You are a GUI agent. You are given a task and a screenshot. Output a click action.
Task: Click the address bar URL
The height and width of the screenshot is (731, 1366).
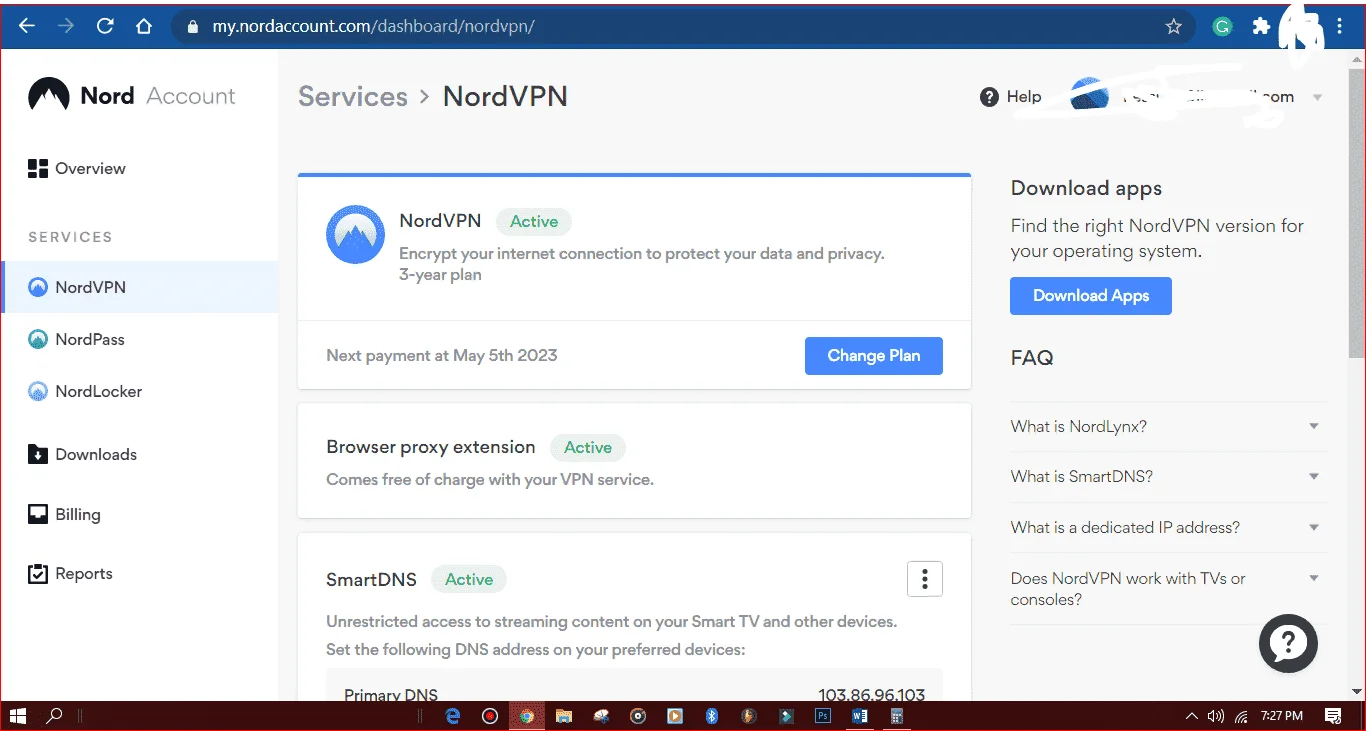[373, 27]
